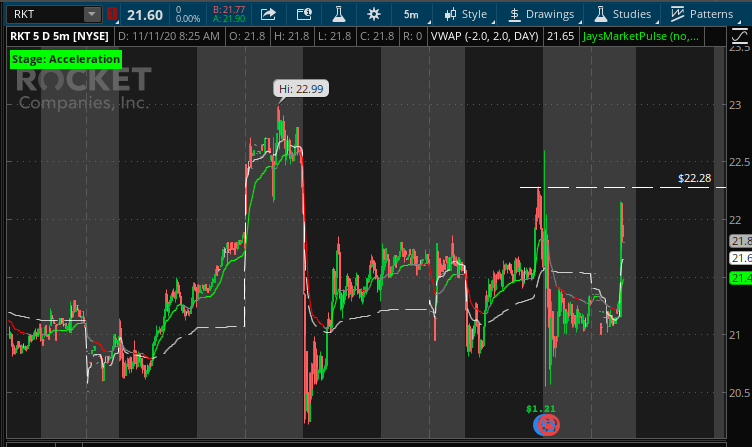Image resolution: width=752 pixels, height=447 pixels.
Task: Expand the RKT symbol dropdown arrow
Action: pyautogui.click(x=92, y=14)
